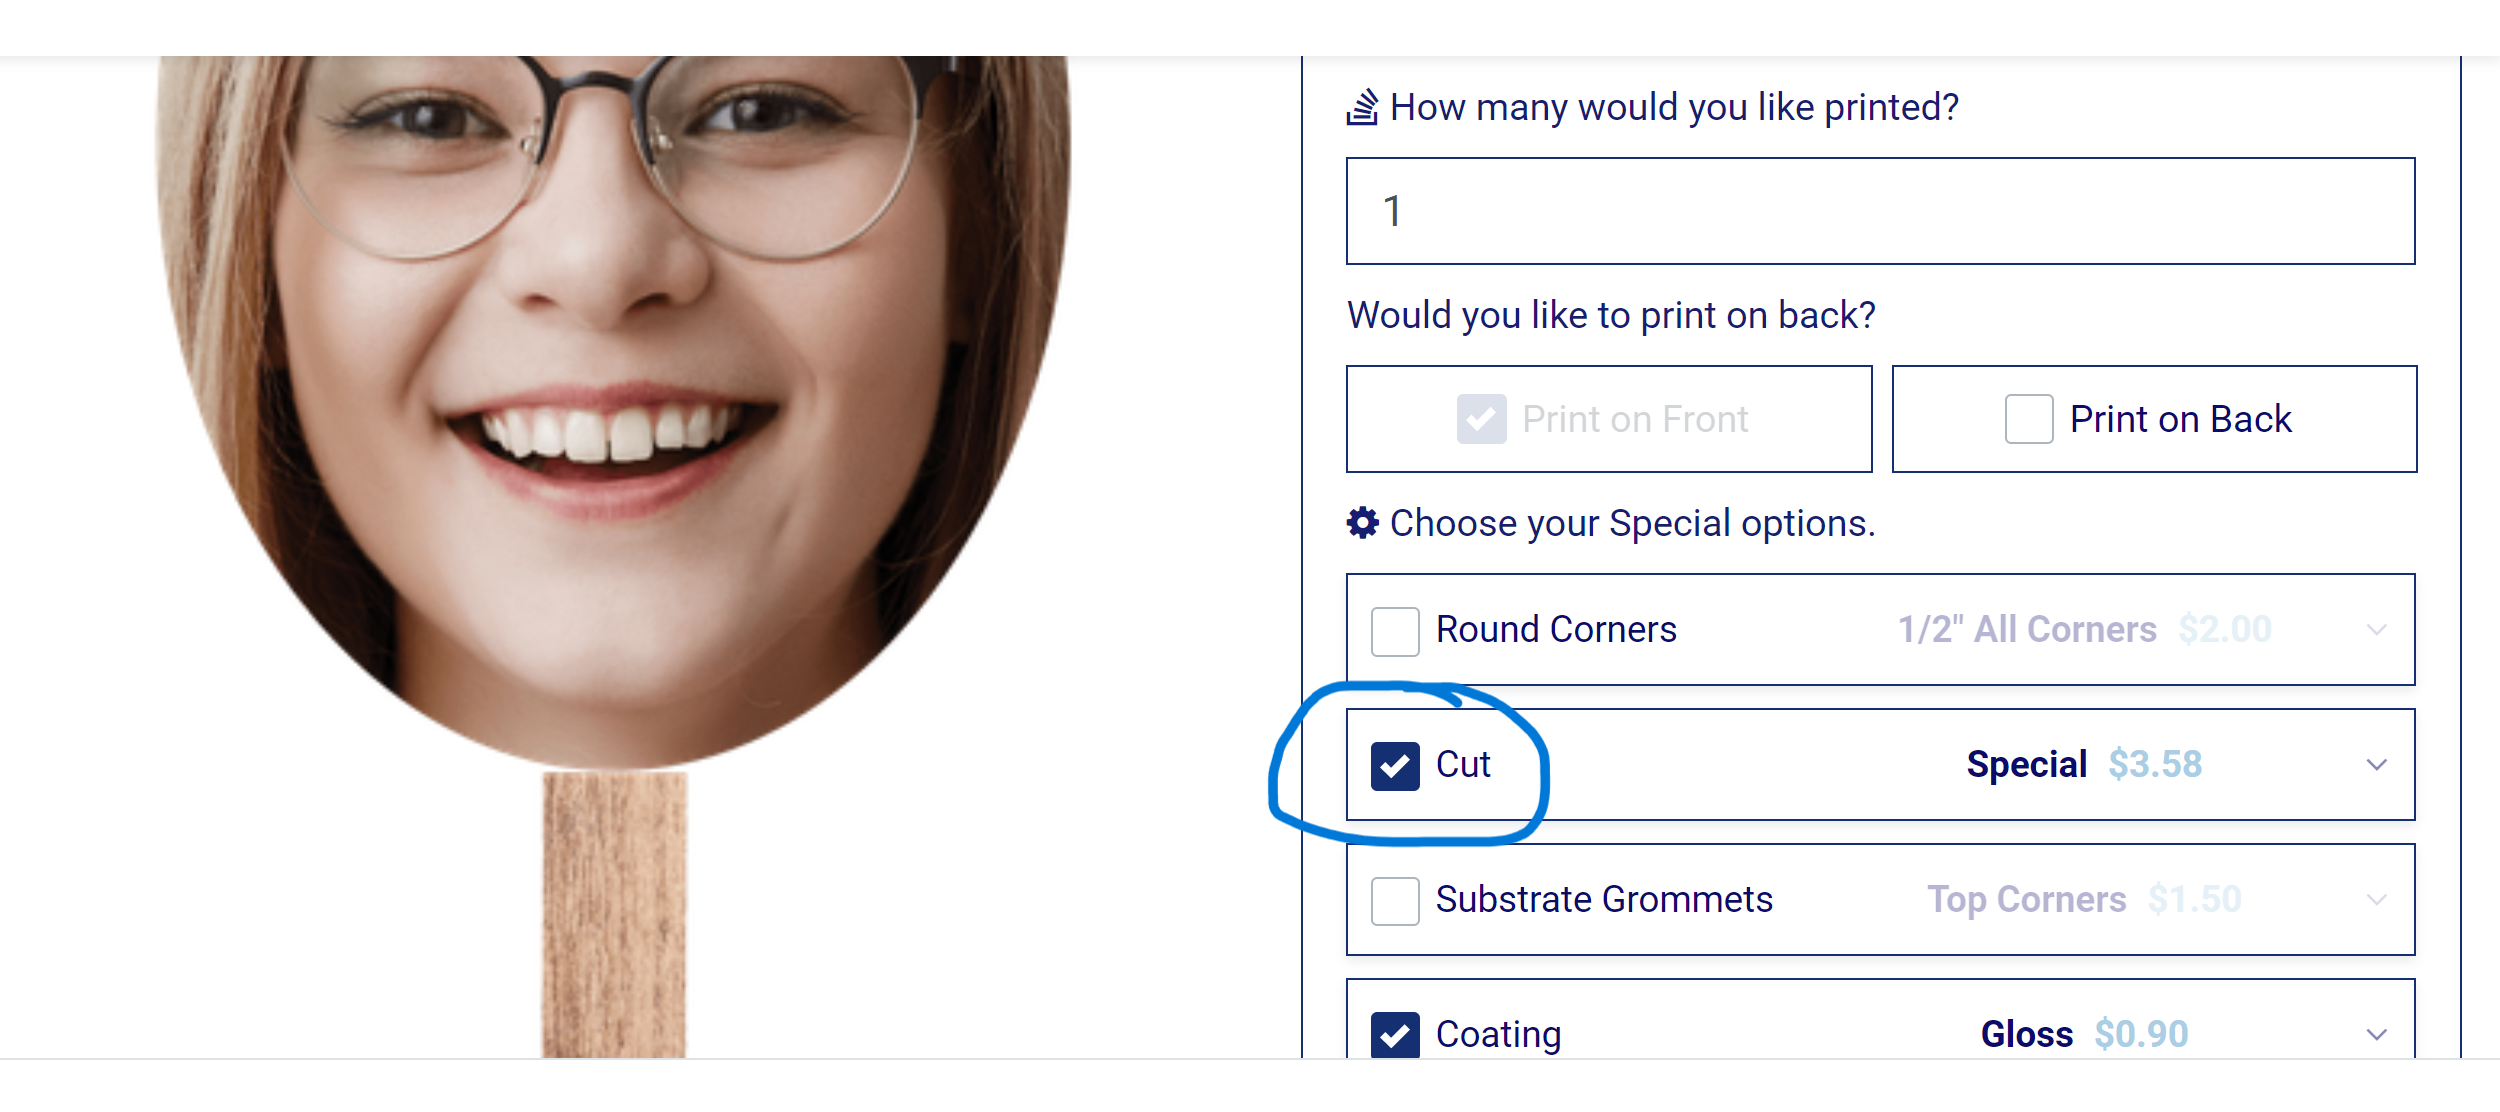Viewport: 2500px width, 1112px height.
Task: Uncheck the Cut option checkbox
Action: coord(1395,766)
